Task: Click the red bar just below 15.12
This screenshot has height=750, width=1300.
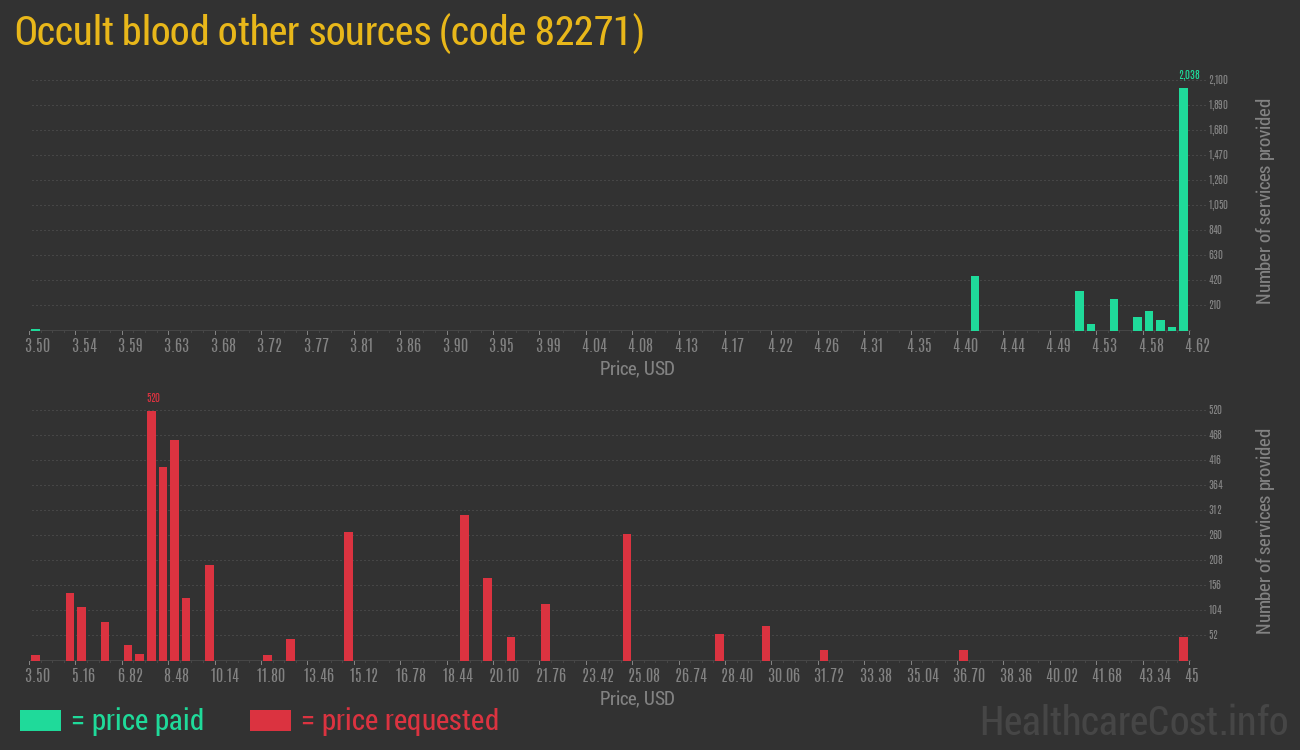Action: coord(348,596)
